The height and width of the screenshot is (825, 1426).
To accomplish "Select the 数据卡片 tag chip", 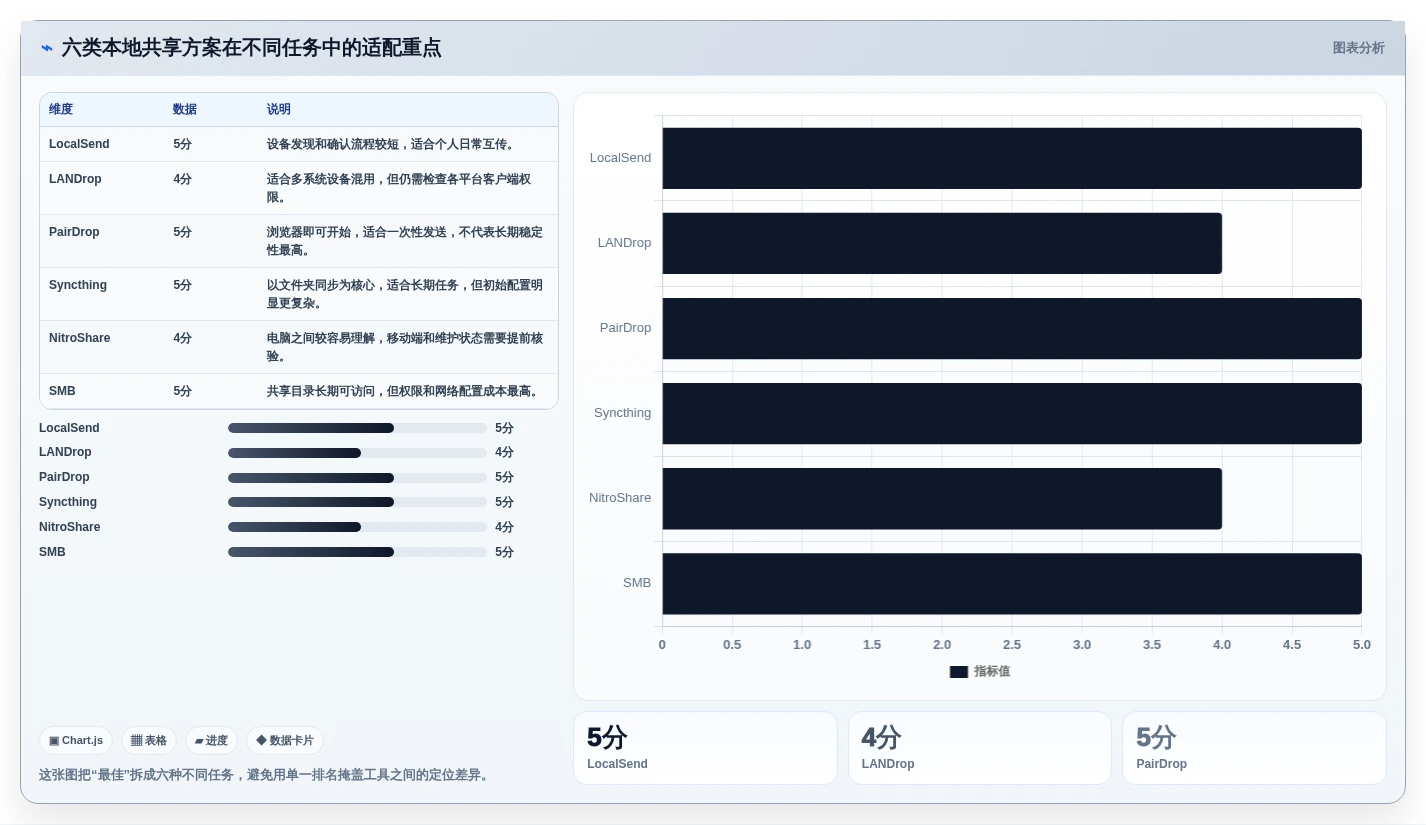I will click(x=285, y=740).
